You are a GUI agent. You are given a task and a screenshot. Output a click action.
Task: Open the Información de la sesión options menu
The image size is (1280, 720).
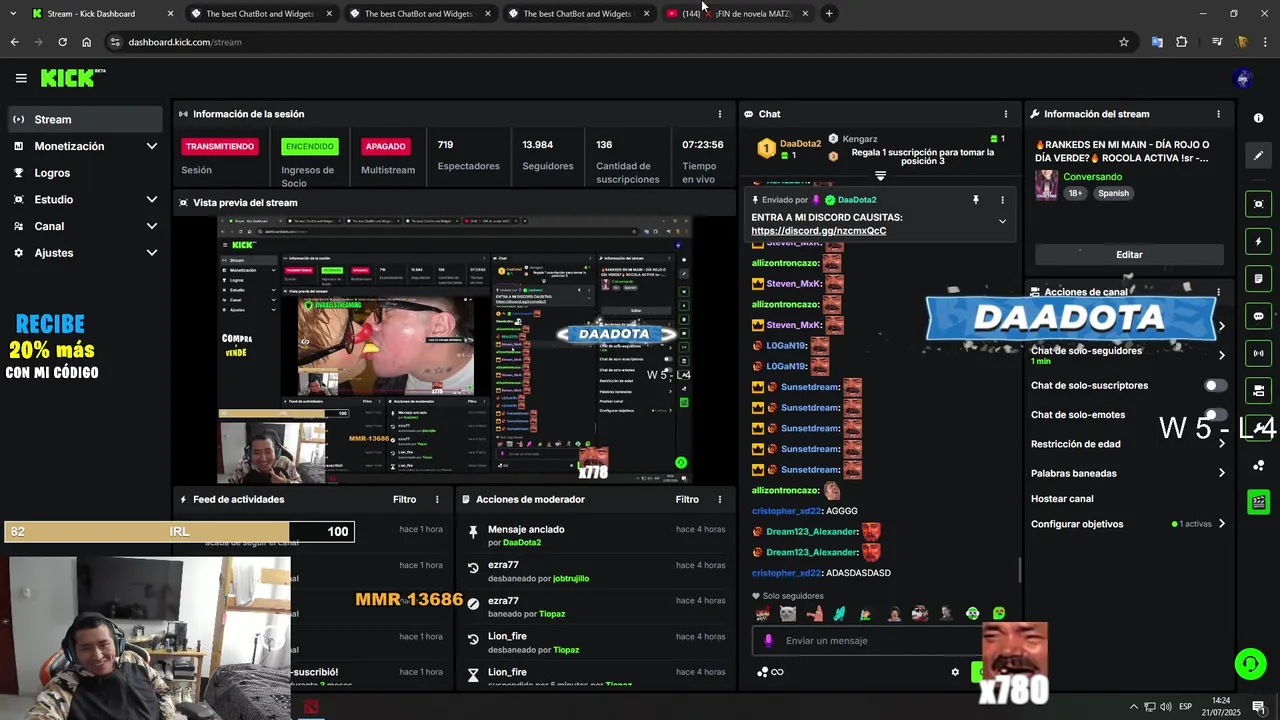pyautogui.click(x=720, y=114)
